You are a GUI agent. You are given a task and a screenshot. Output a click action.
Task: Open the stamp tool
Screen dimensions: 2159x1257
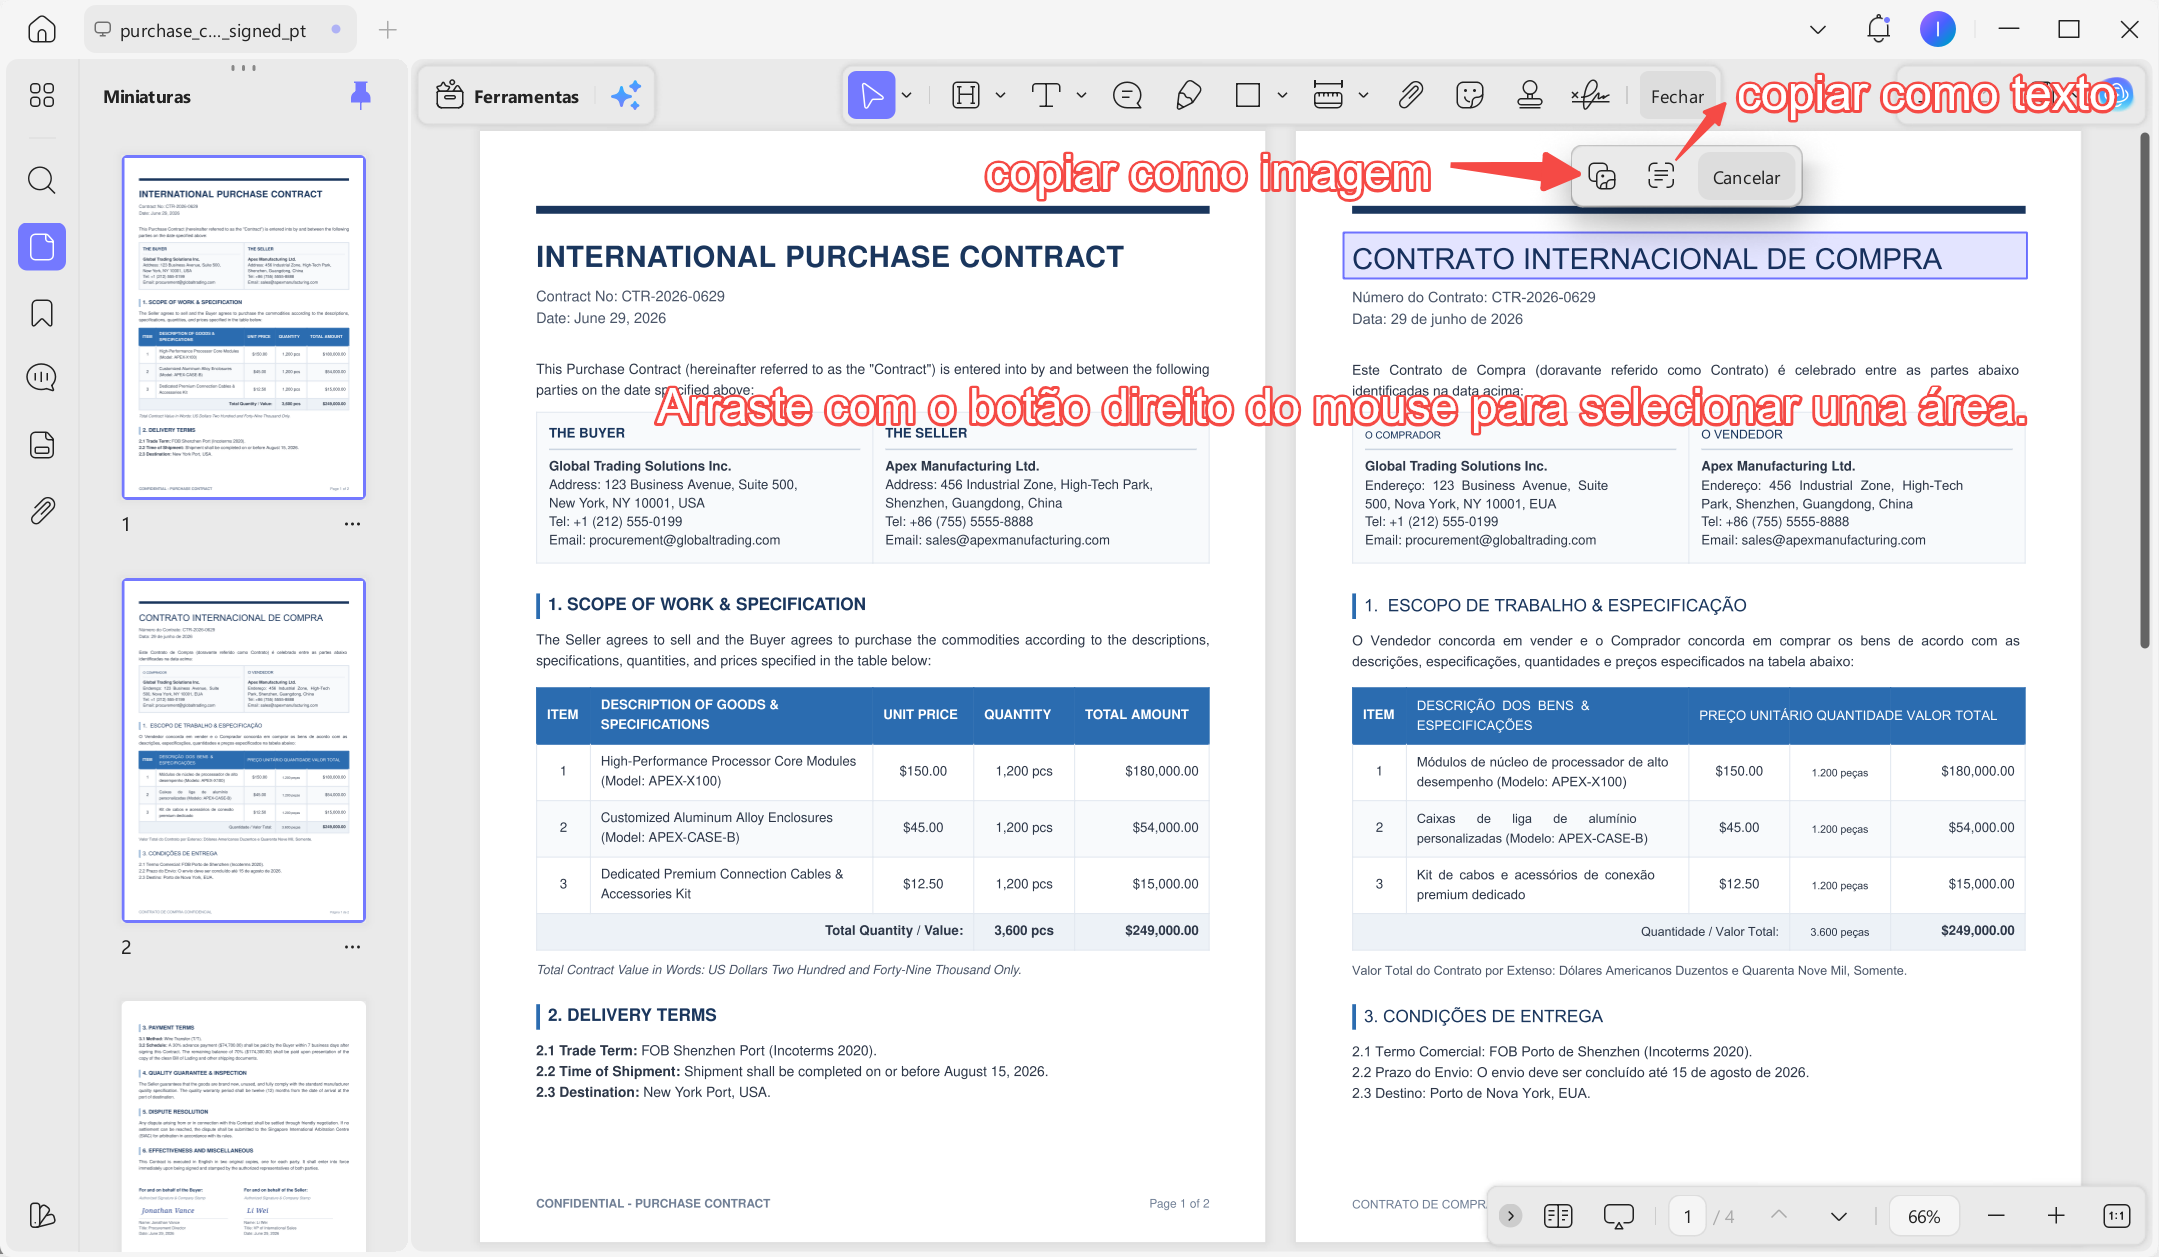(1530, 96)
